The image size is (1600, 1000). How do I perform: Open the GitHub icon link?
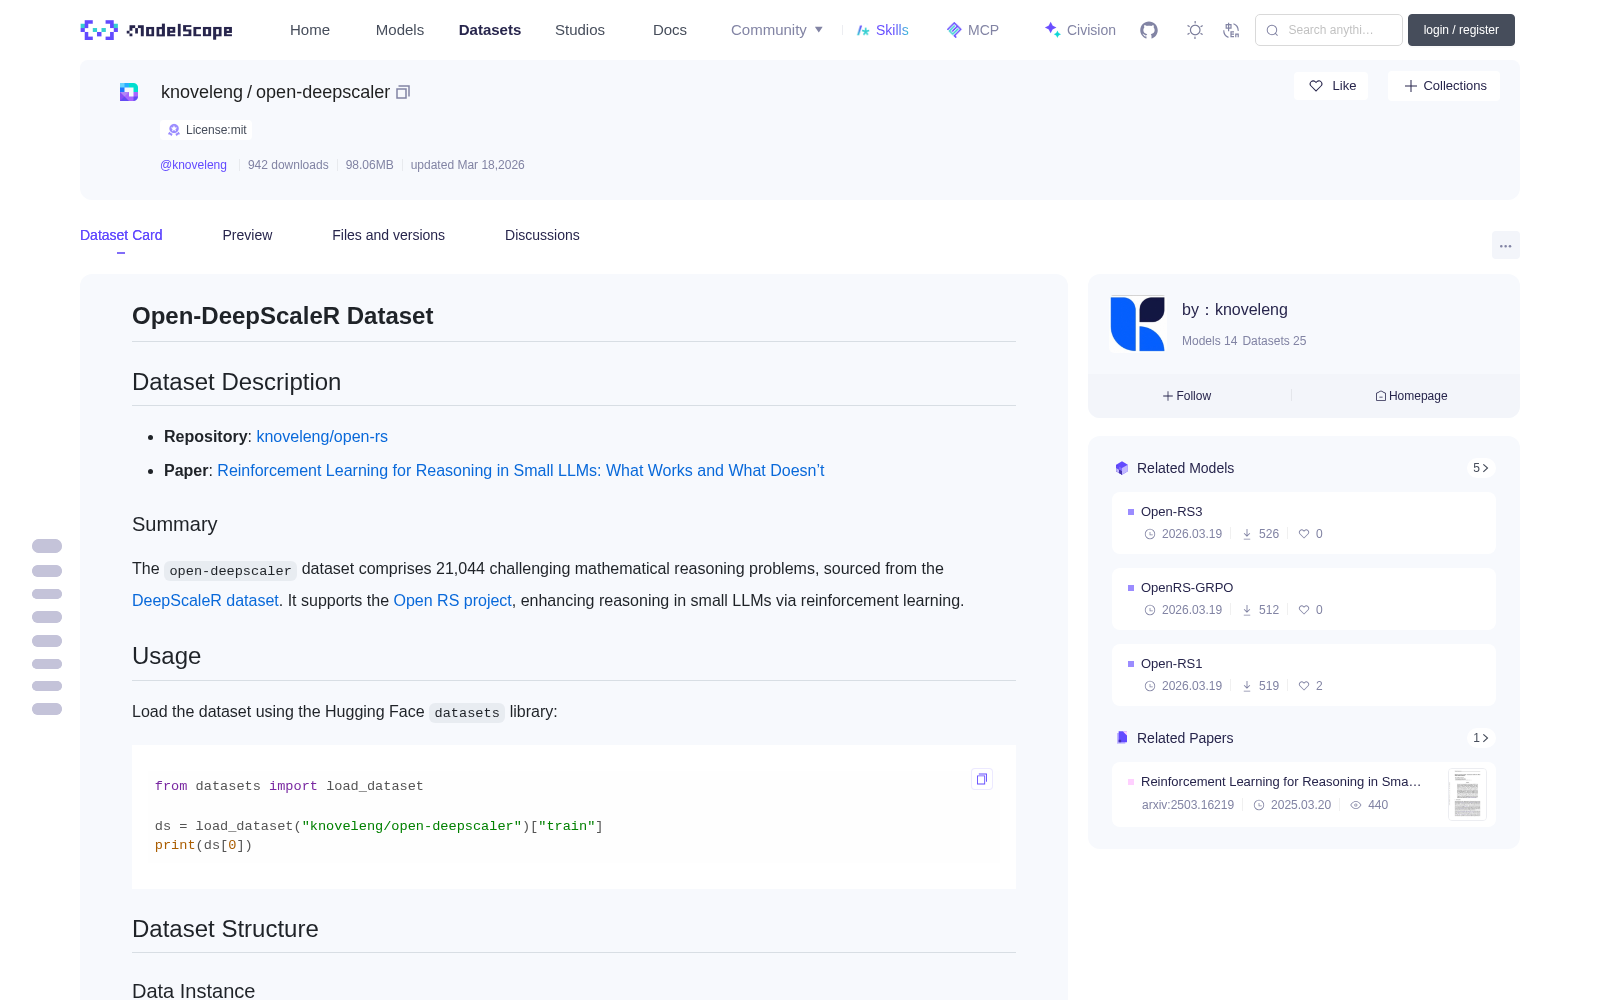(1149, 30)
